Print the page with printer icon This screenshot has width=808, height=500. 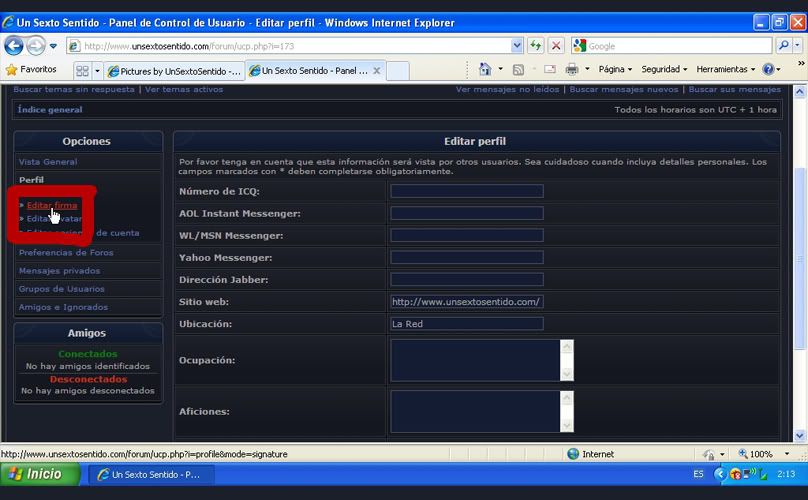pyautogui.click(x=571, y=69)
